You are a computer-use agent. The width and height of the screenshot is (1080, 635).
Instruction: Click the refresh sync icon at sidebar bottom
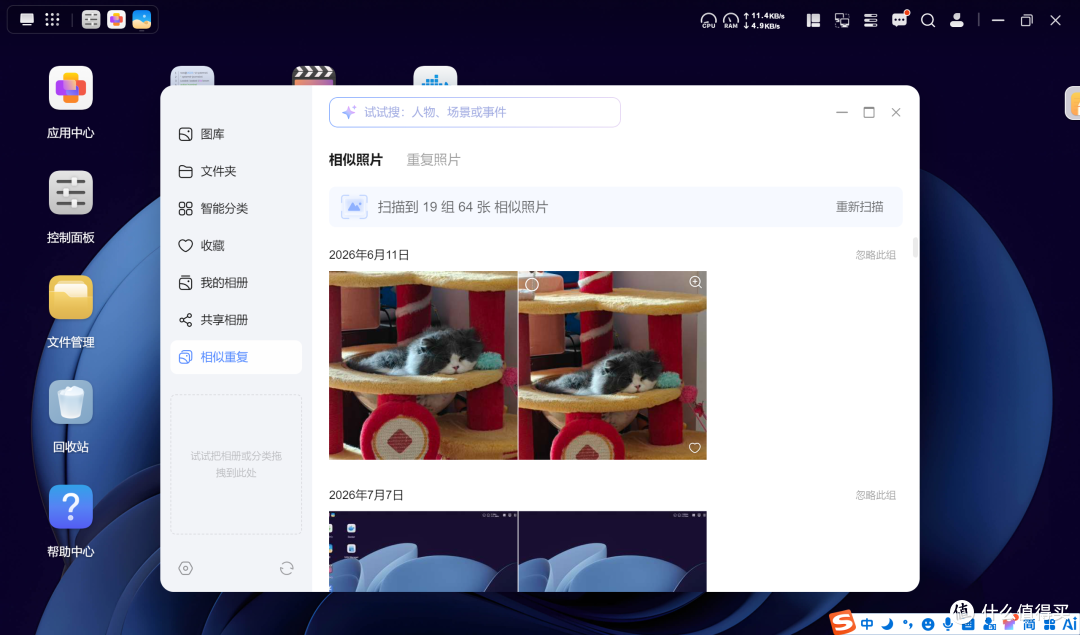(x=287, y=568)
